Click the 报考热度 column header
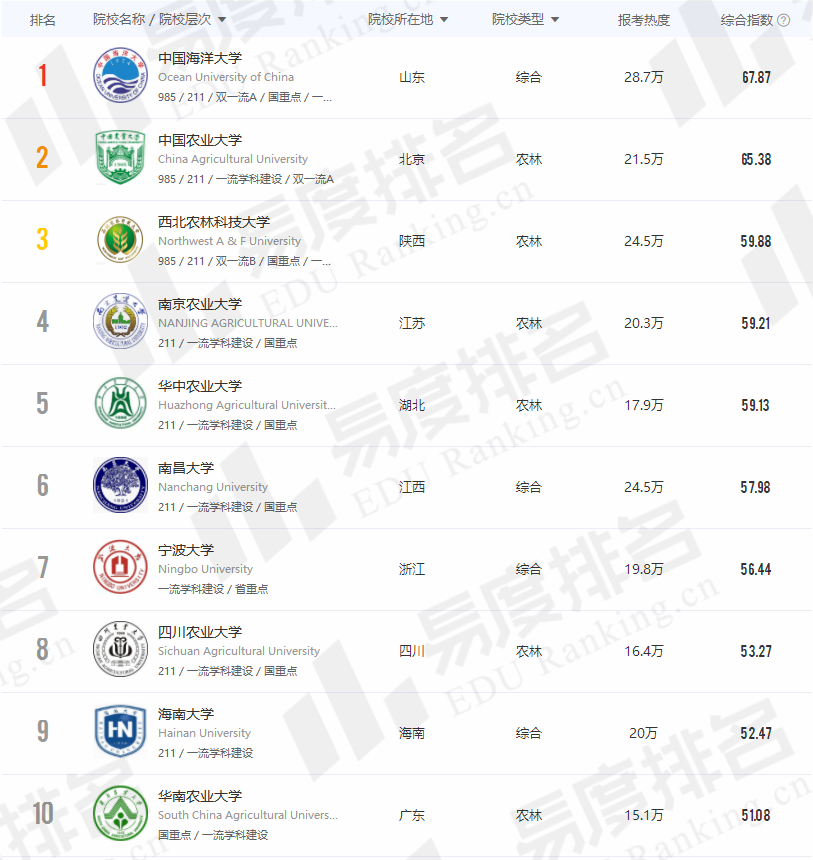 [x=643, y=20]
